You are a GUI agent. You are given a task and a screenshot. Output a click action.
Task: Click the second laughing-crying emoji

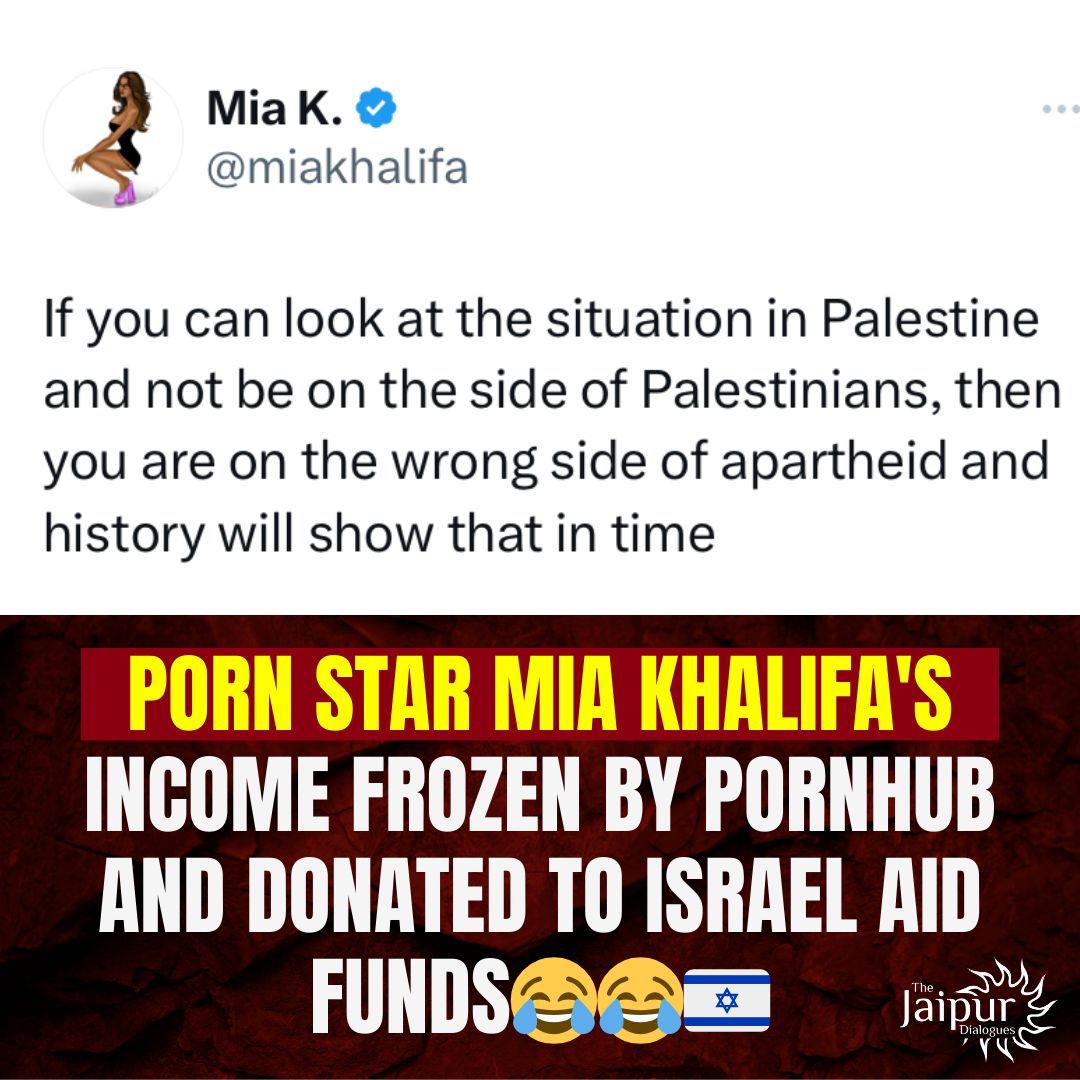640,999
